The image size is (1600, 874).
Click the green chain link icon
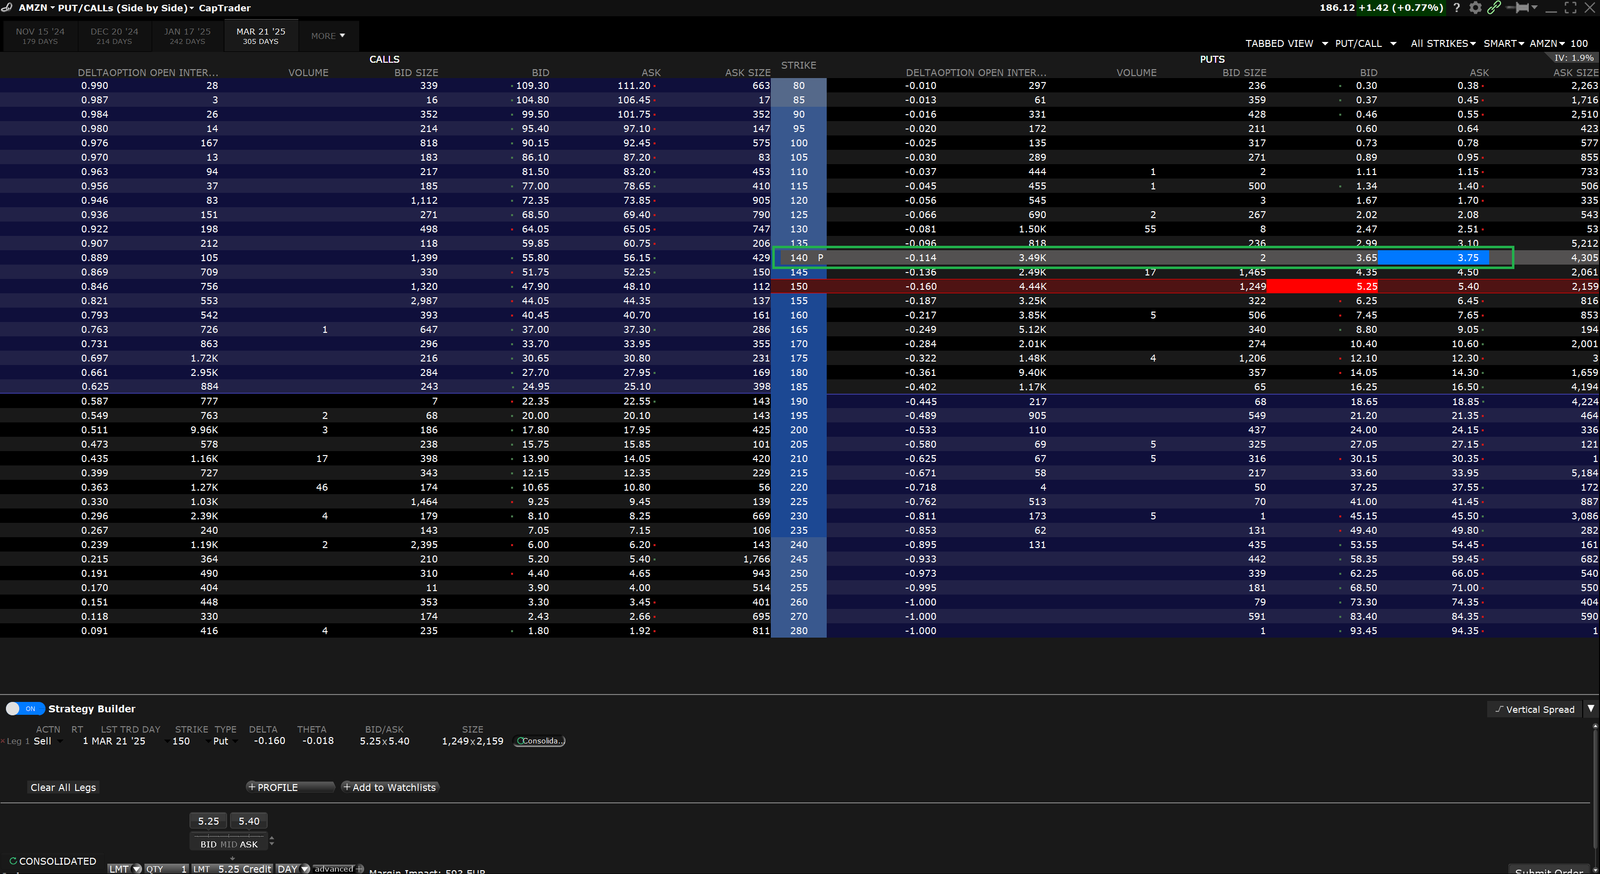pos(1494,8)
